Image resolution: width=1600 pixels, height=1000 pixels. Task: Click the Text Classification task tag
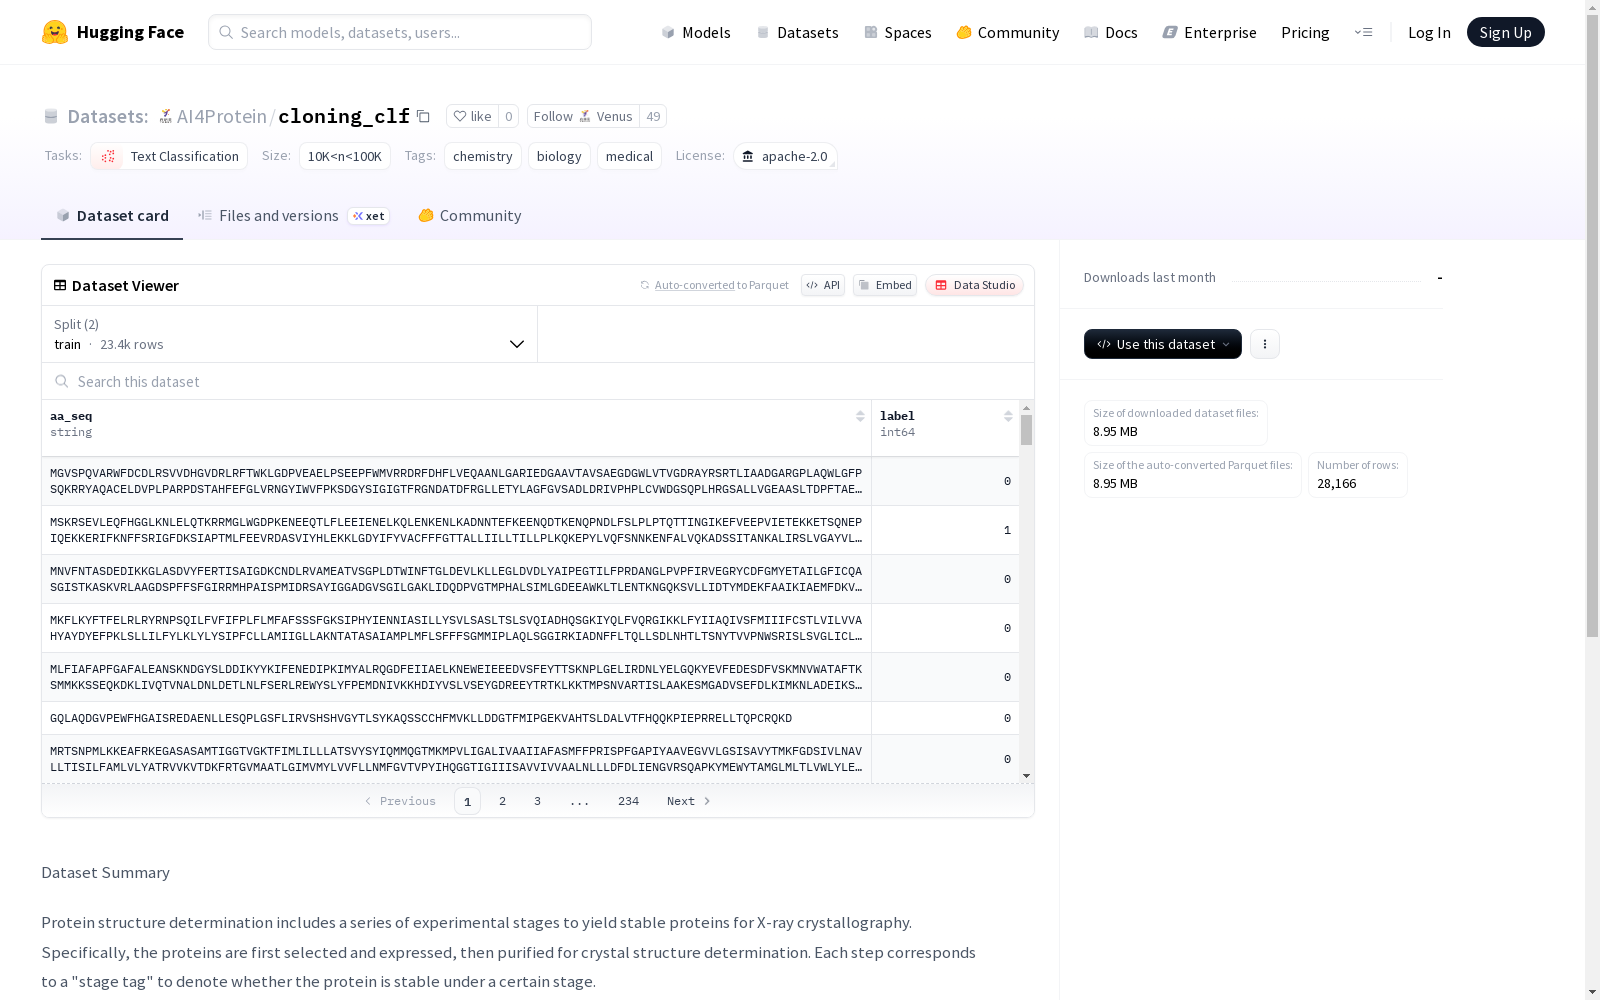point(169,156)
